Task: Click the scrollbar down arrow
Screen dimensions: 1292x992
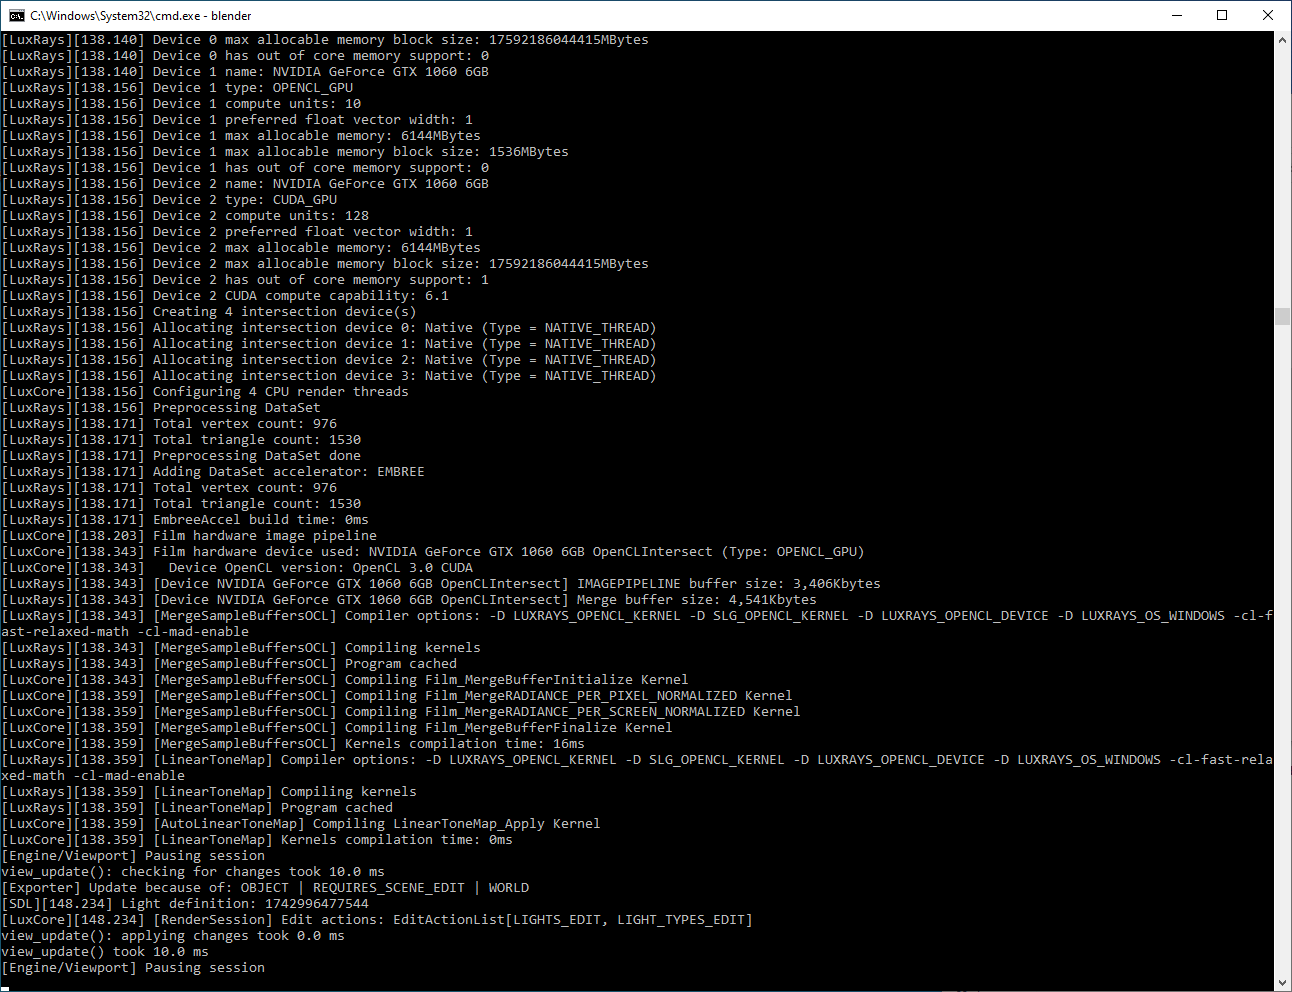Action: (1282, 983)
